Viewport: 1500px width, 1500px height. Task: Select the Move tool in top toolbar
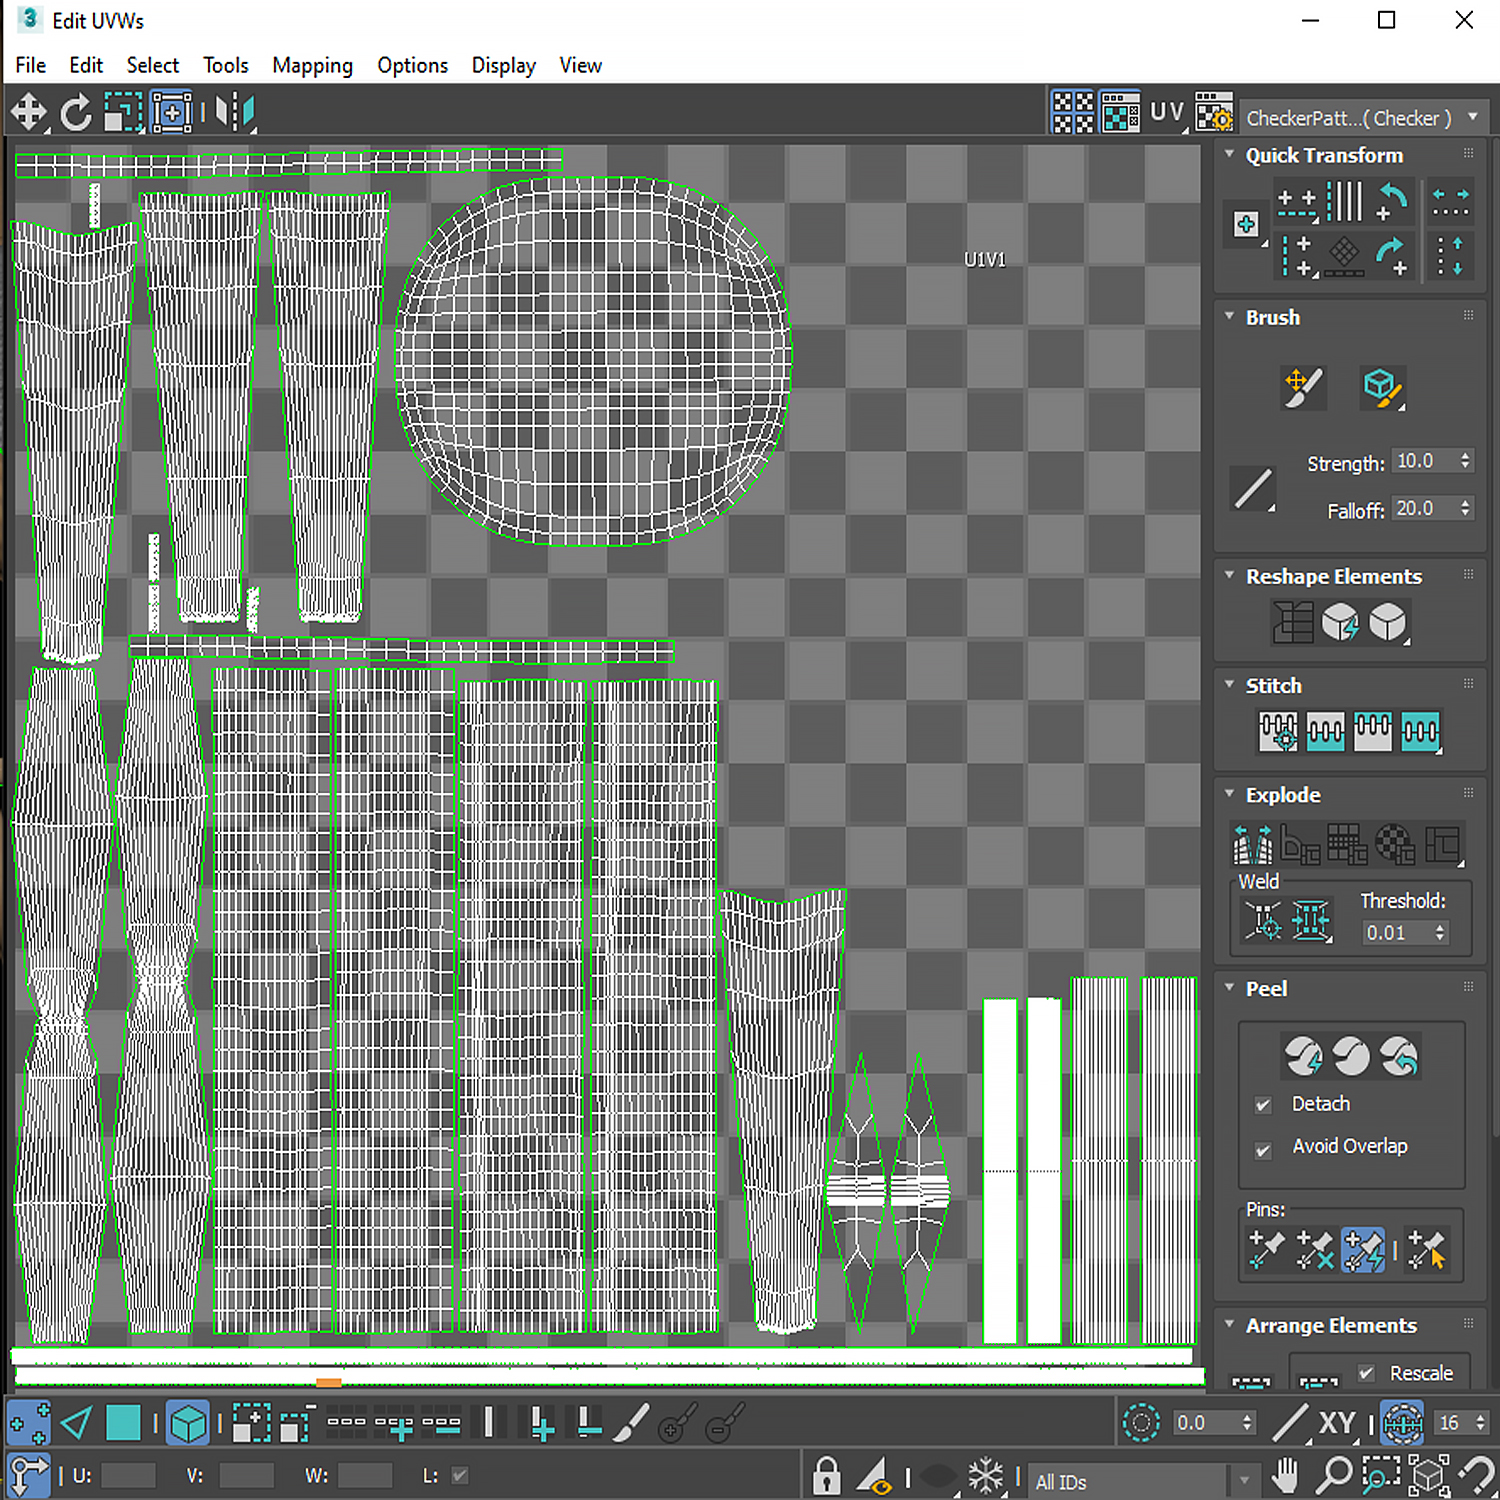click(x=29, y=113)
